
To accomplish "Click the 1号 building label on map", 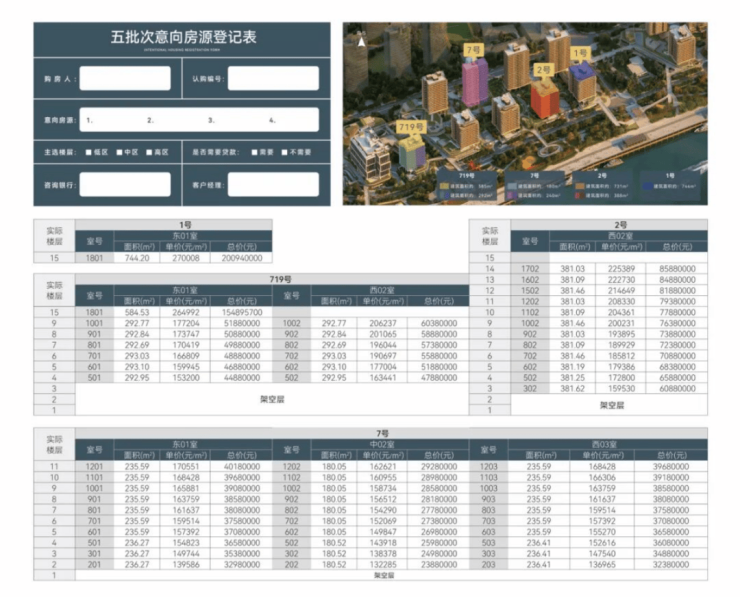I will [580, 52].
